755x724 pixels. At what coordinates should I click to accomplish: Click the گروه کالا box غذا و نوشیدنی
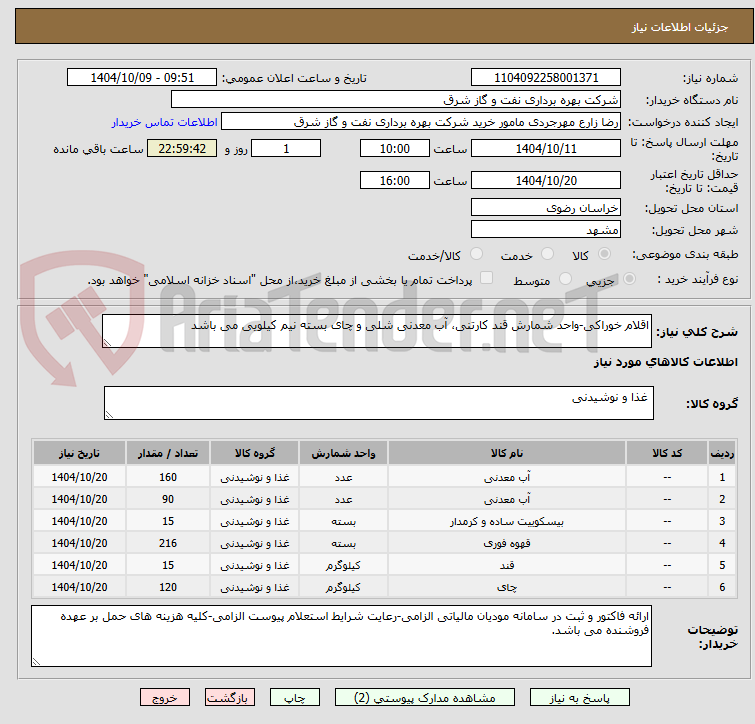(x=378, y=403)
